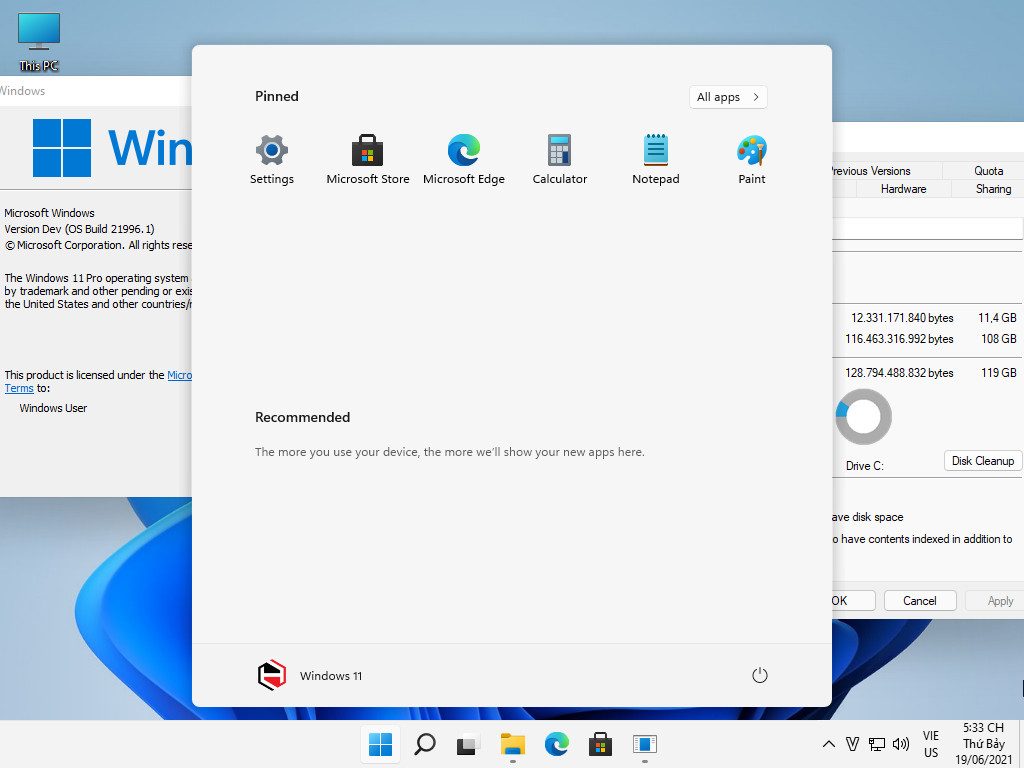This screenshot has width=1024, height=768.
Task: Open Search from the taskbar
Action: tap(424, 744)
